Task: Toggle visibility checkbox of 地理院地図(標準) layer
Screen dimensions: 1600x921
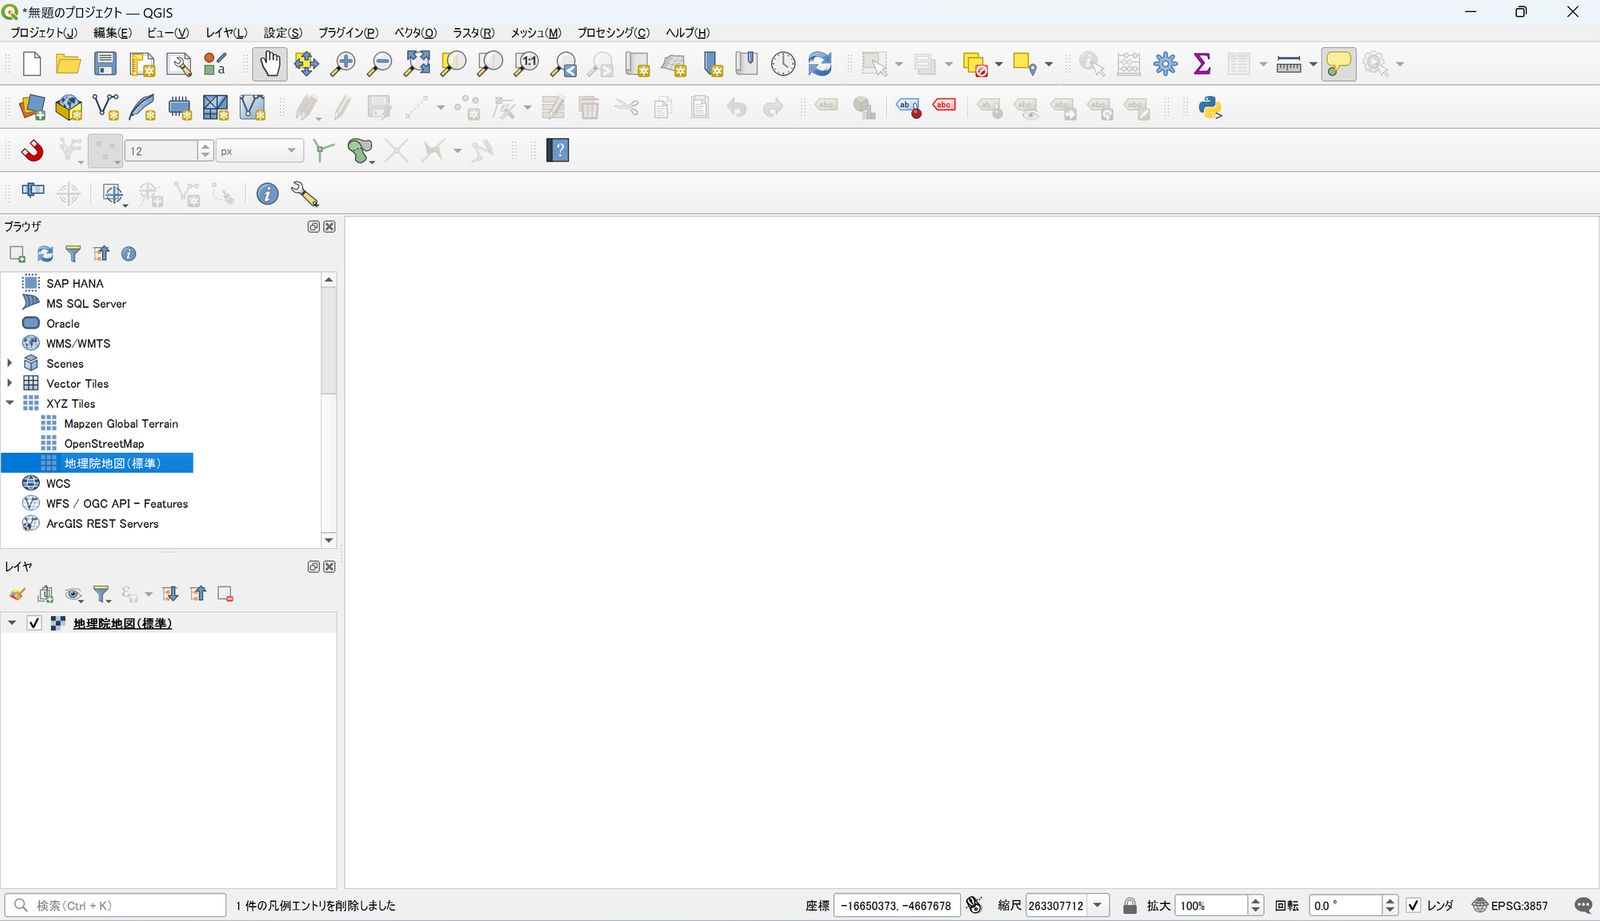Action: [x=34, y=623]
